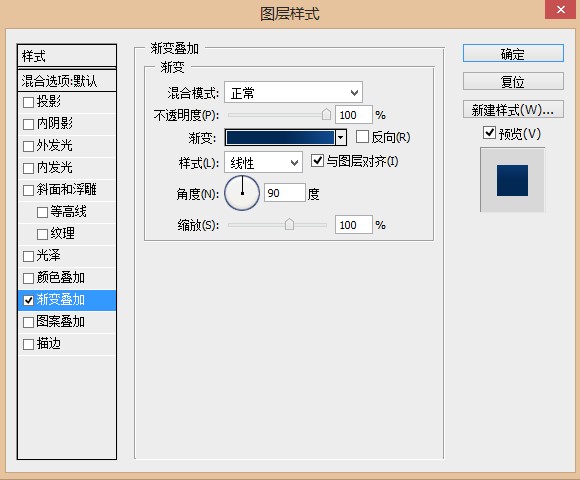
Task: Click the gradient preview thumbnail square
Action: click(512, 180)
